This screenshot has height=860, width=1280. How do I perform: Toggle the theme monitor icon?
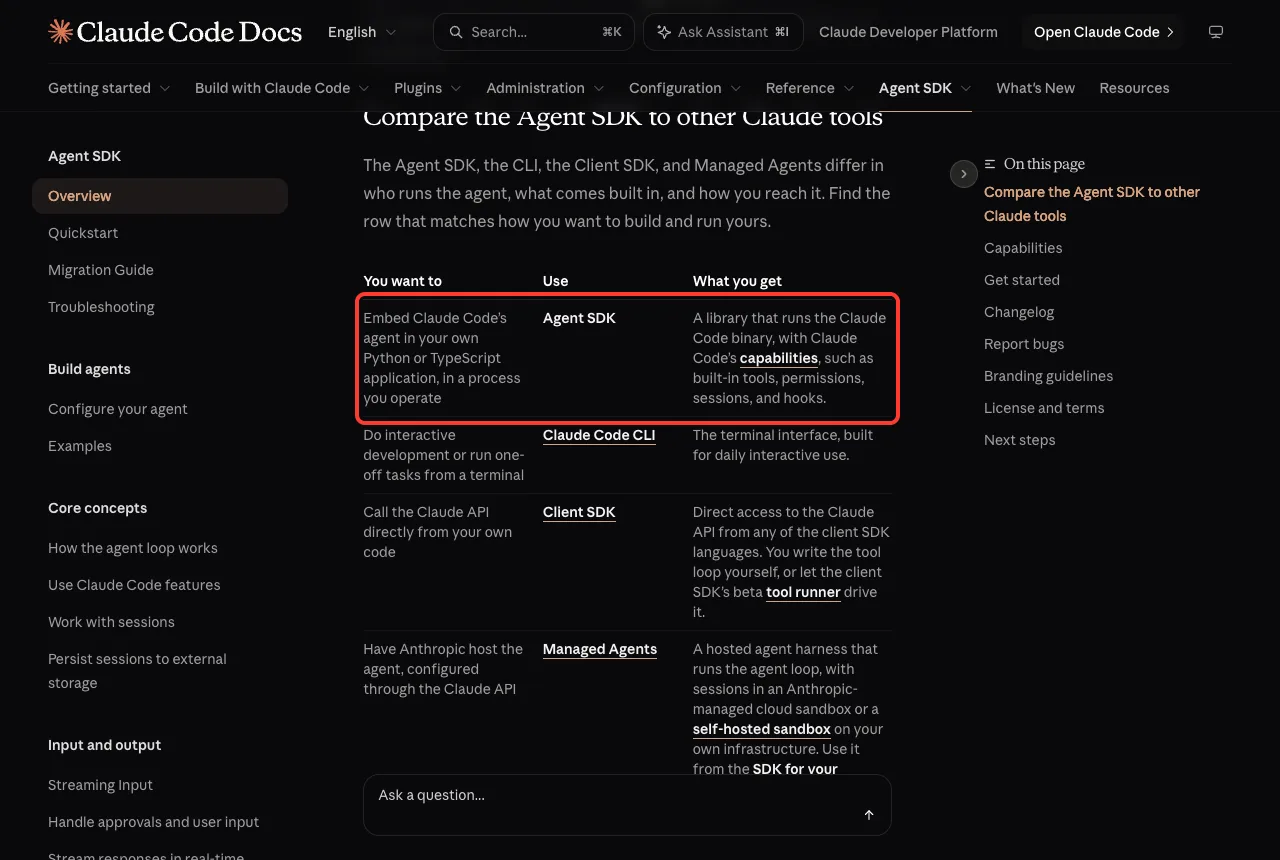point(1216,32)
